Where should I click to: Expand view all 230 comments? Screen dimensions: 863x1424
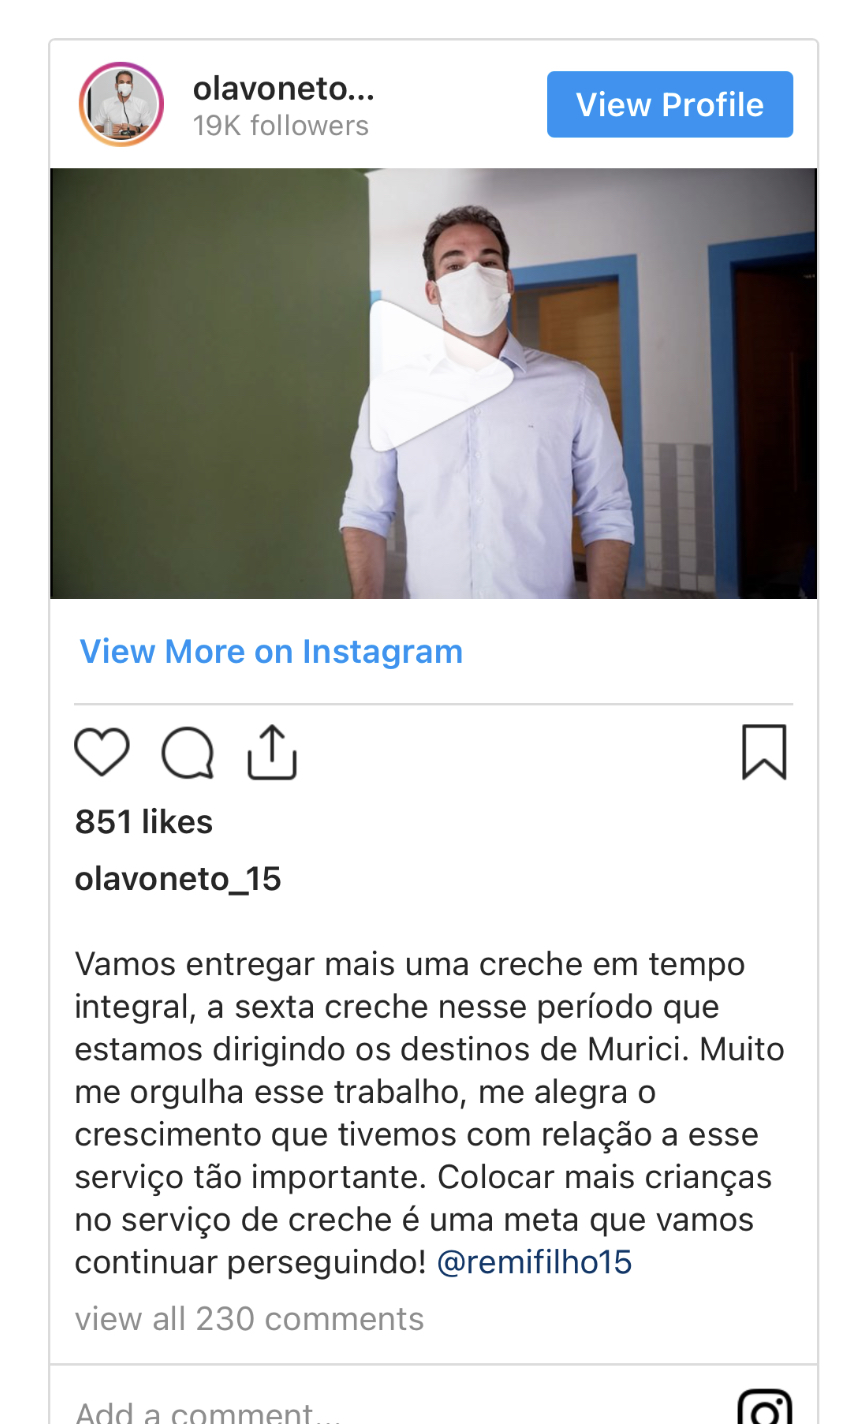coord(250,1319)
